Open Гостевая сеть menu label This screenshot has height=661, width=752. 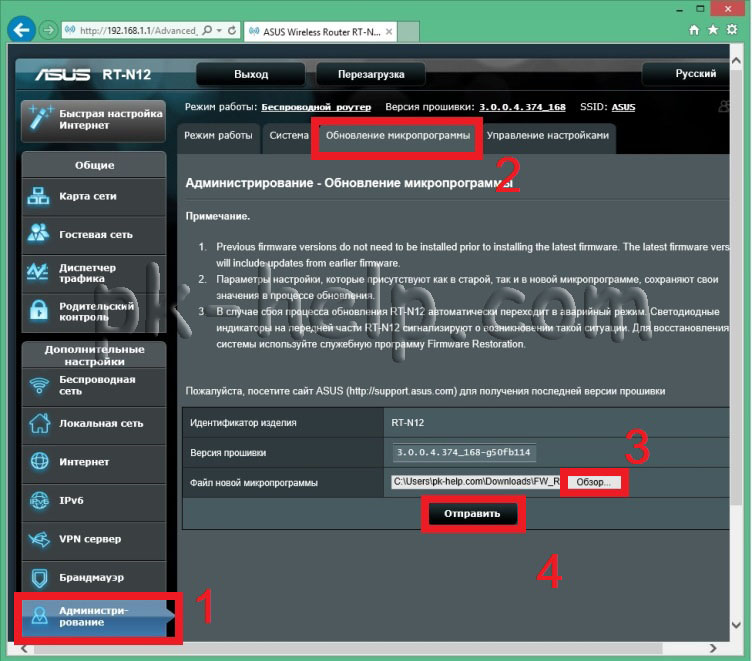point(95,235)
